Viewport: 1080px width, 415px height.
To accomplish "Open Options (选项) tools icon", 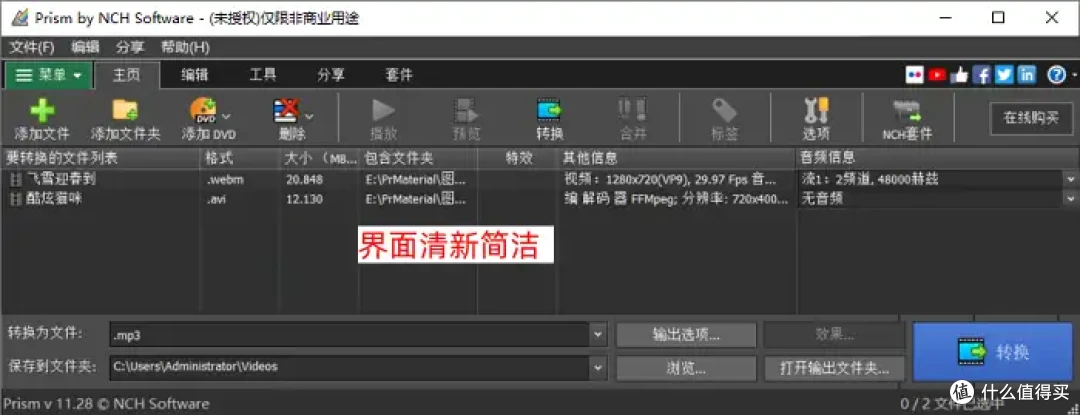I will click(816, 110).
